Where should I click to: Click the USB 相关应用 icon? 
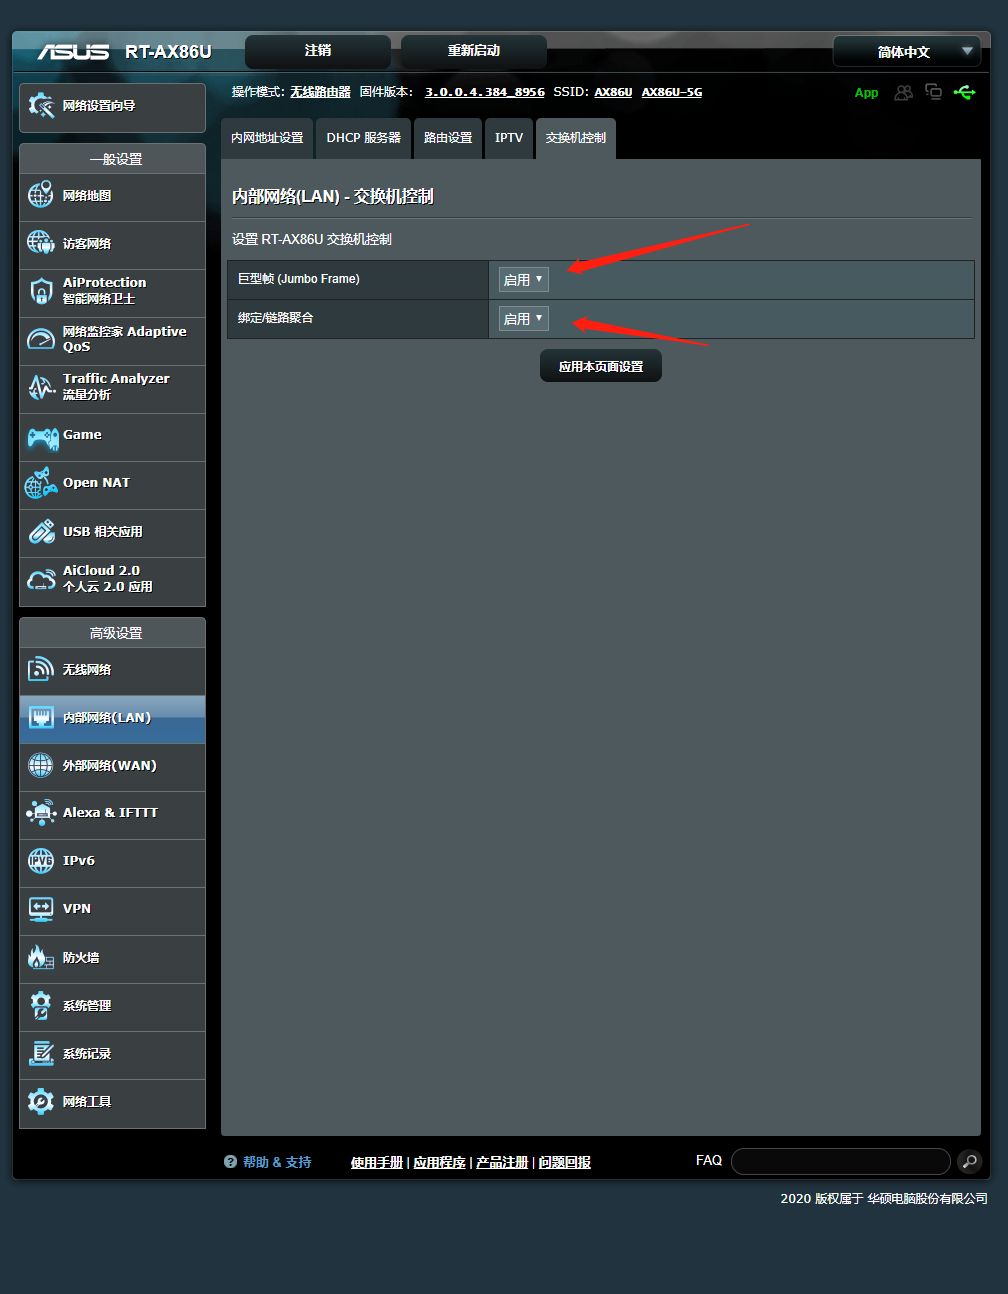pos(41,531)
